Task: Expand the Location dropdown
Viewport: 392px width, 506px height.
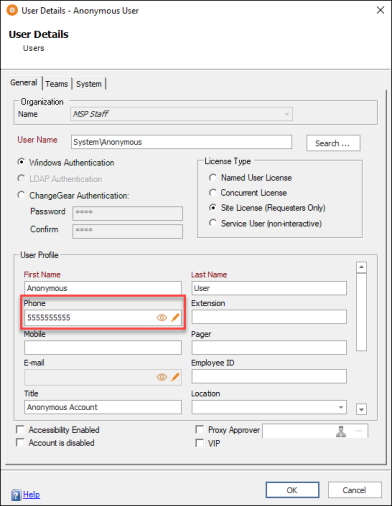Action: coord(341,407)
